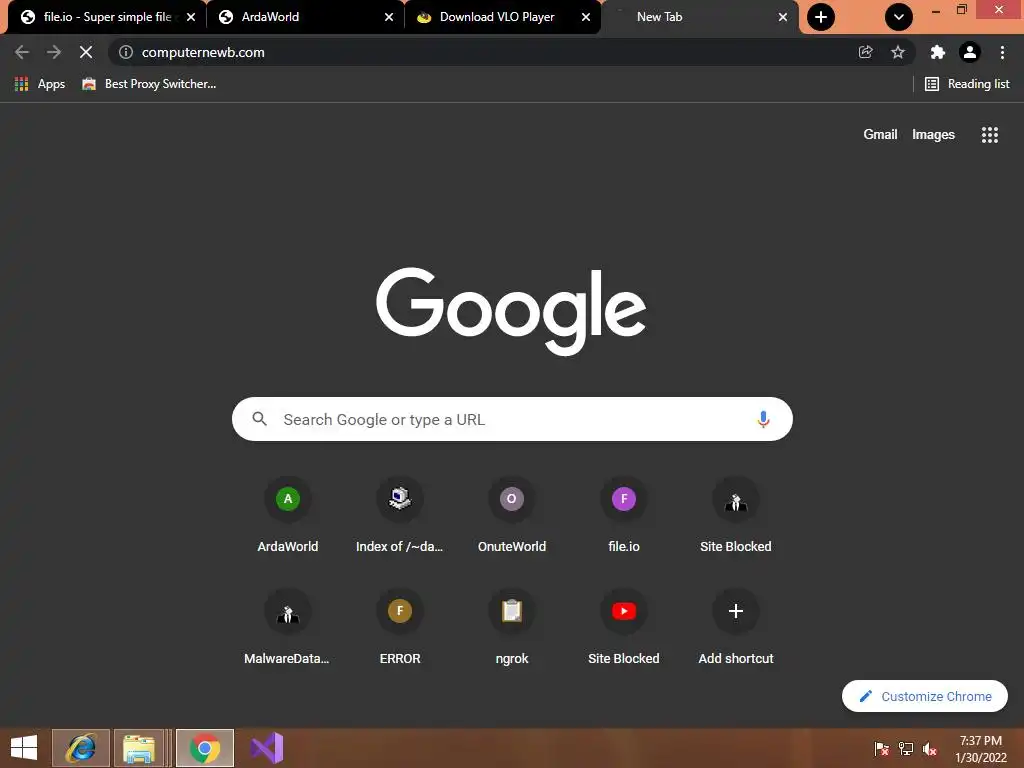Image resolution: width=1024 pixels, height=768 pixels.
Task: Open Apps from bookmarks bar
Action: (40, 84)
